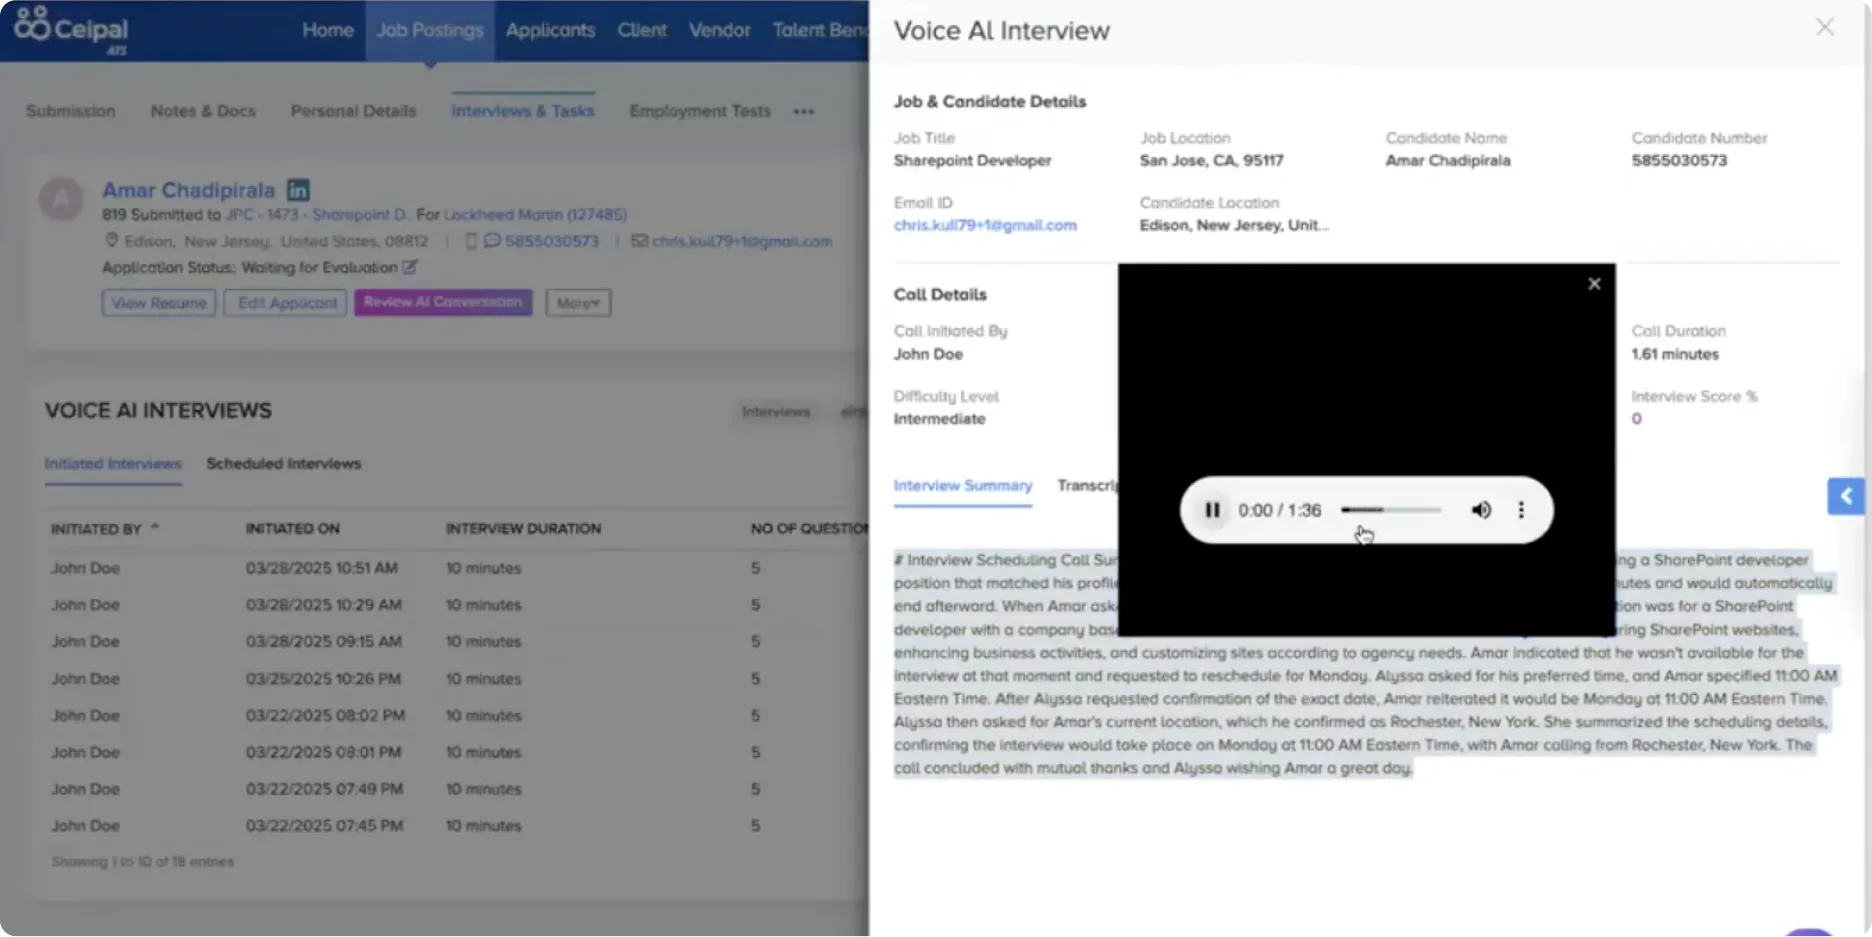The image size is (1872, 937).
Task: Click the Interviews pill button
Action: tap(776, 412)
